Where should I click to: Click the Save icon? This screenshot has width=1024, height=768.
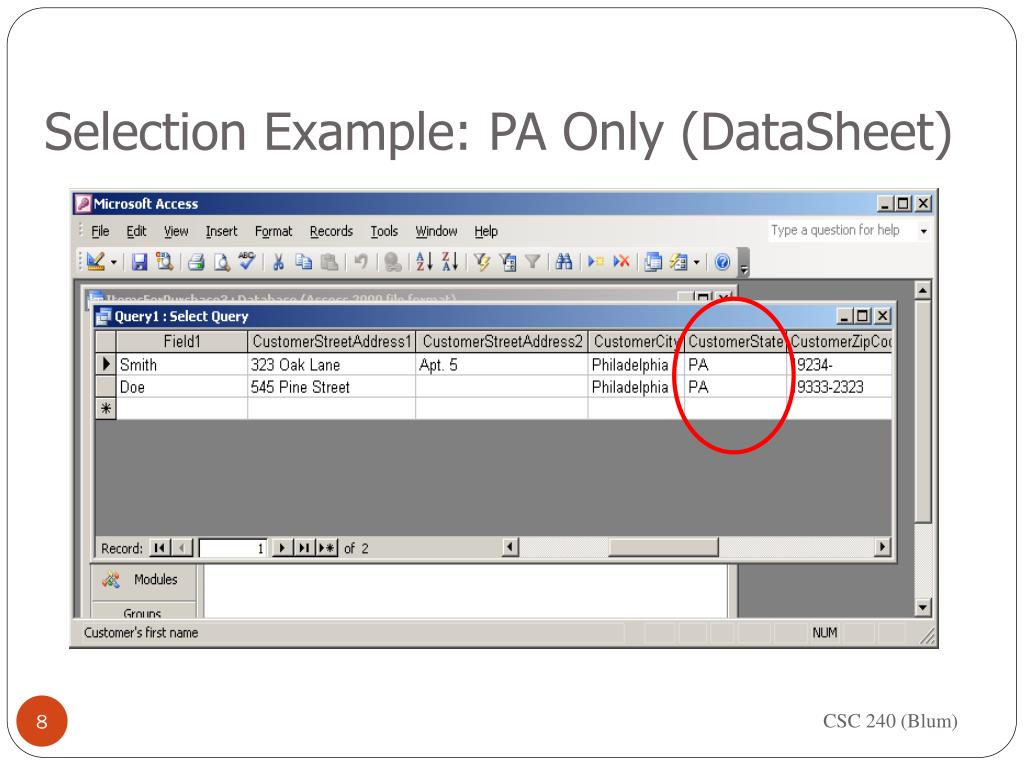click(x=139, y=262)
